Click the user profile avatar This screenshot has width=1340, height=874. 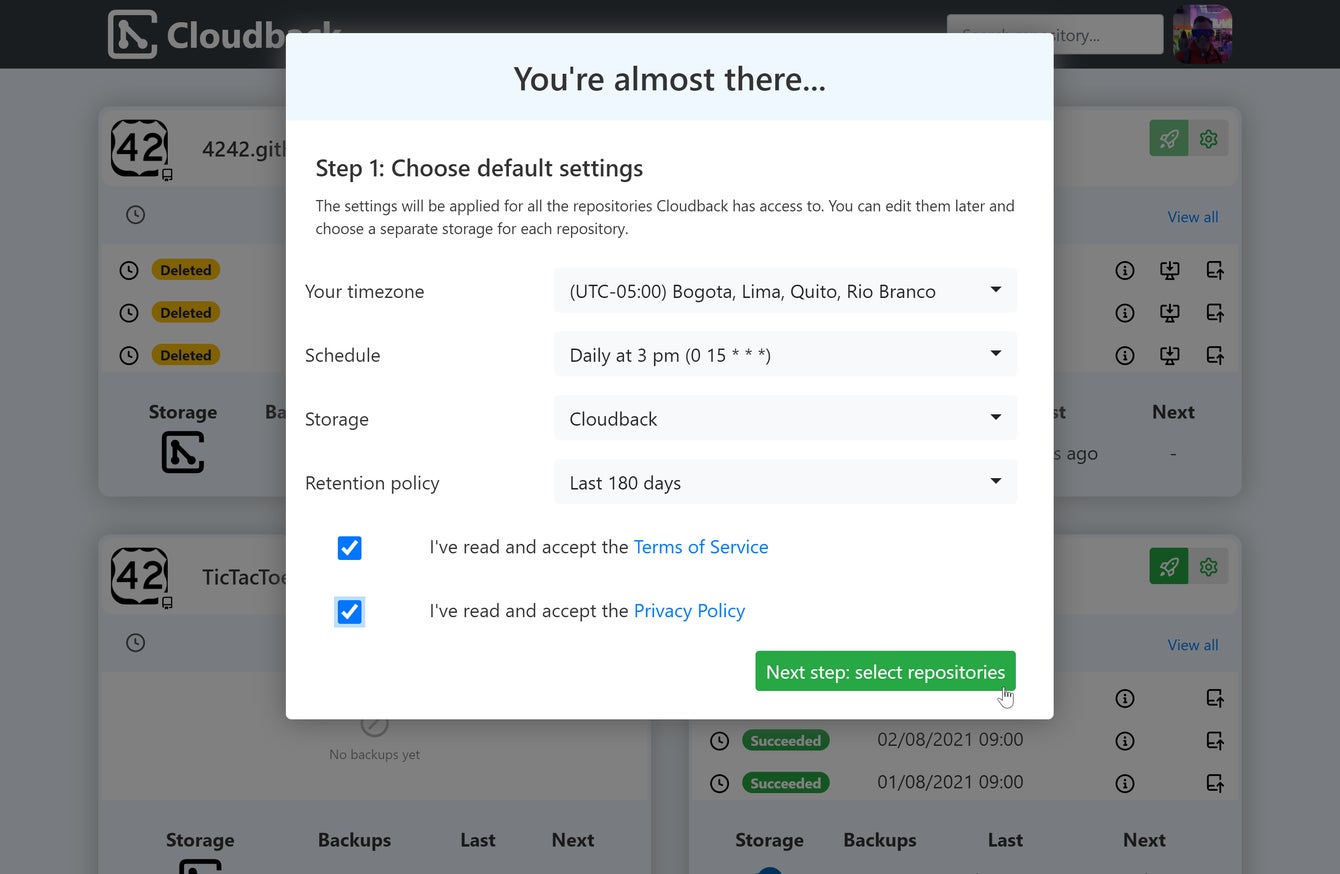(1202, 34)
